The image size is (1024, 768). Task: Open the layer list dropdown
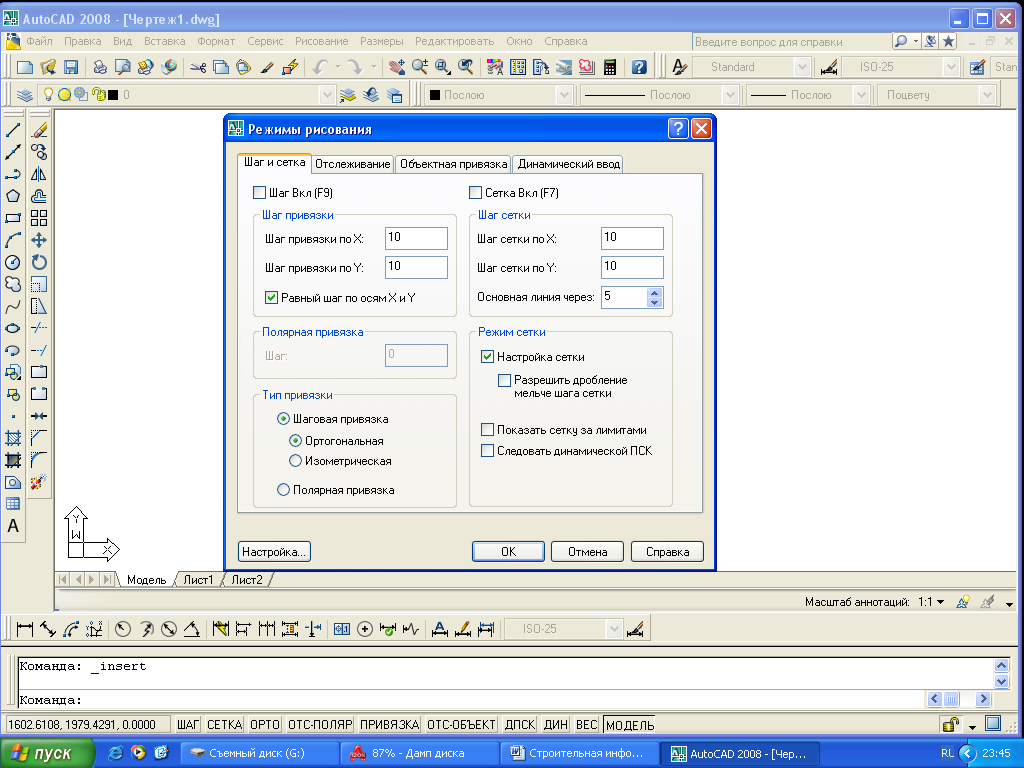click(328, 95)
